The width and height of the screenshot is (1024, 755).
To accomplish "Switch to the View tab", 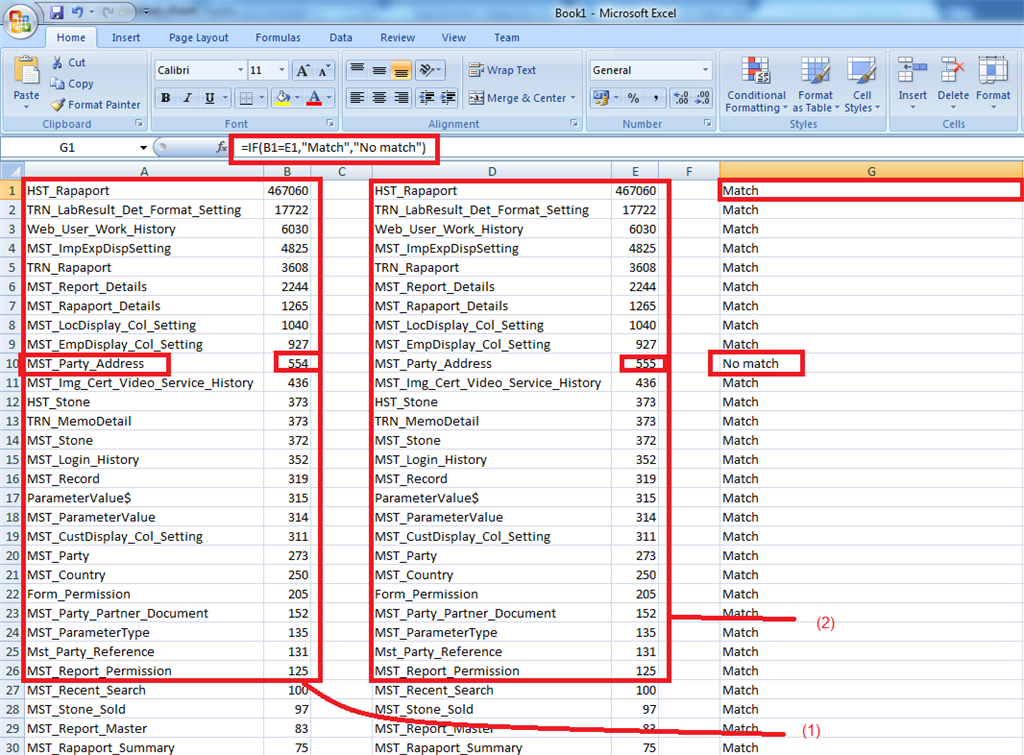I will [x=453, y=38].
